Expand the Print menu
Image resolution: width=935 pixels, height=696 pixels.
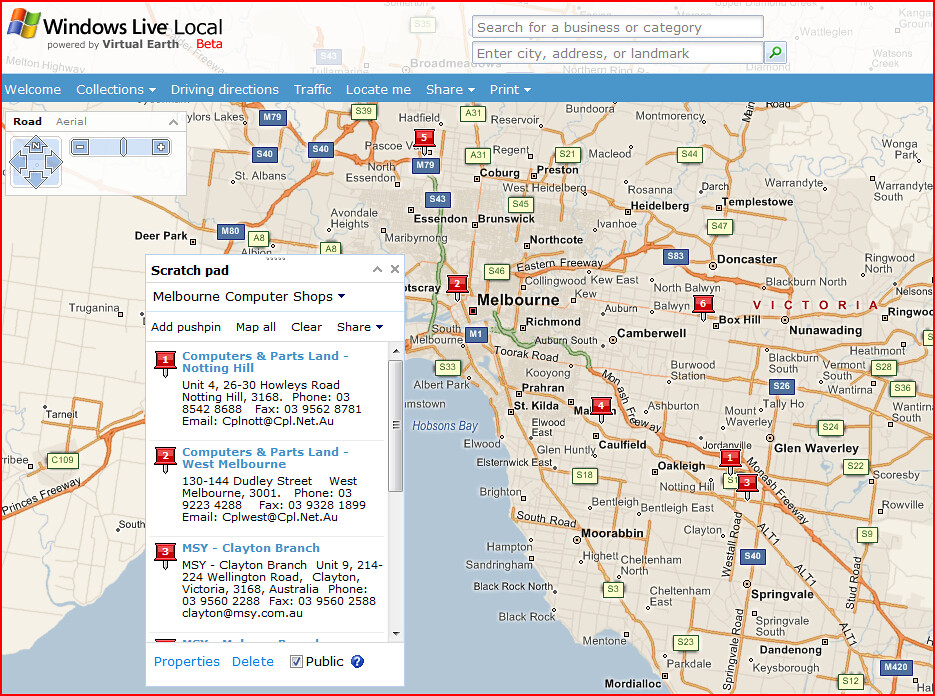coord(510,89)
